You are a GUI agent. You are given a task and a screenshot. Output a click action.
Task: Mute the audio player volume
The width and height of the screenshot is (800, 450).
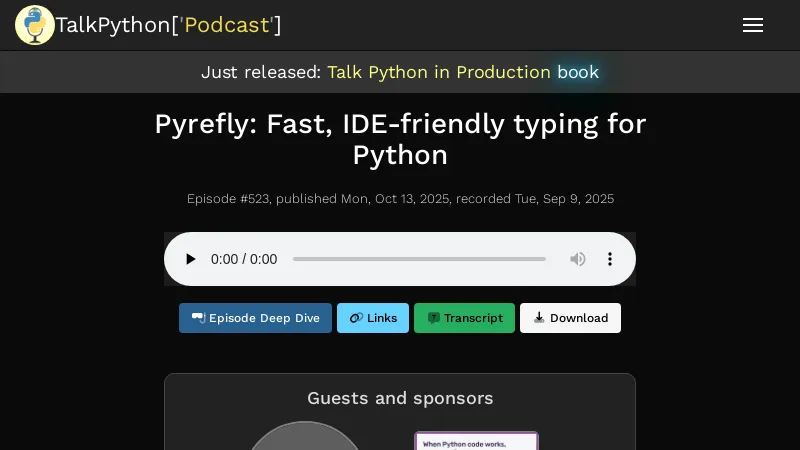tap(578, 259)
